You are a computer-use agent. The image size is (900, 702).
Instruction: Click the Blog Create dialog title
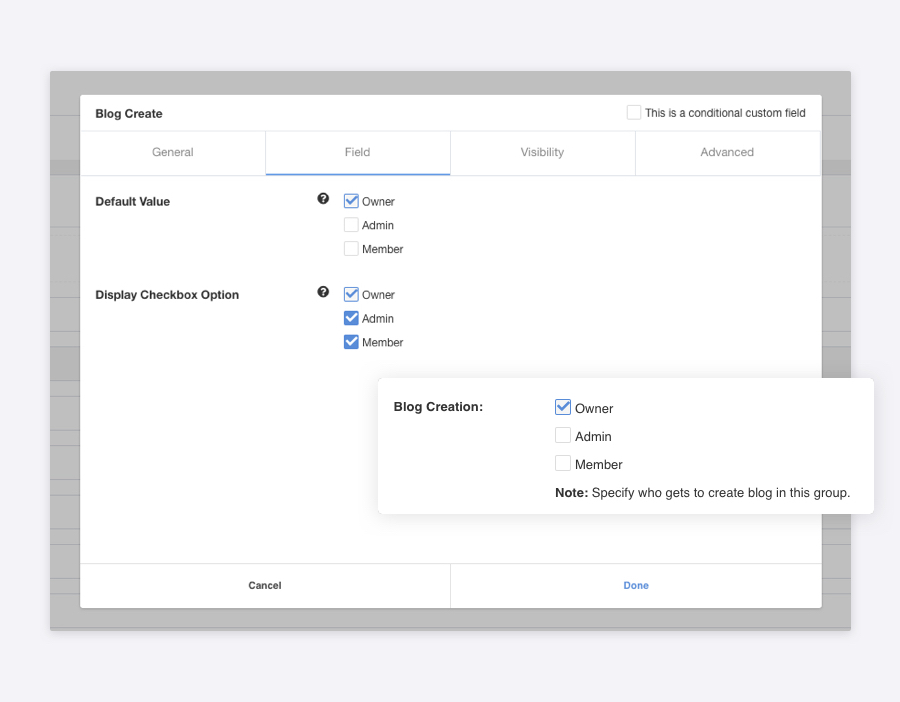tap(129, 114)
